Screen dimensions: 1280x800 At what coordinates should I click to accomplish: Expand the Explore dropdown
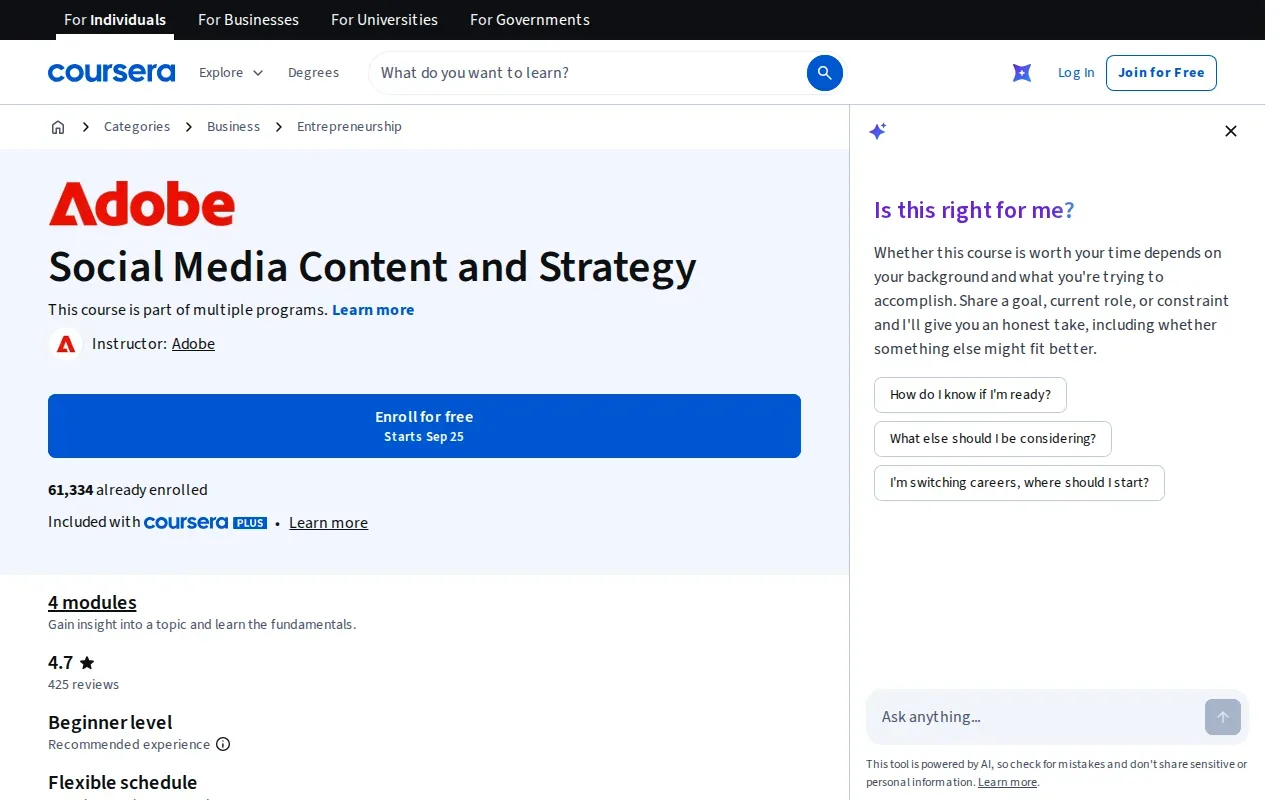click(231, 73)
